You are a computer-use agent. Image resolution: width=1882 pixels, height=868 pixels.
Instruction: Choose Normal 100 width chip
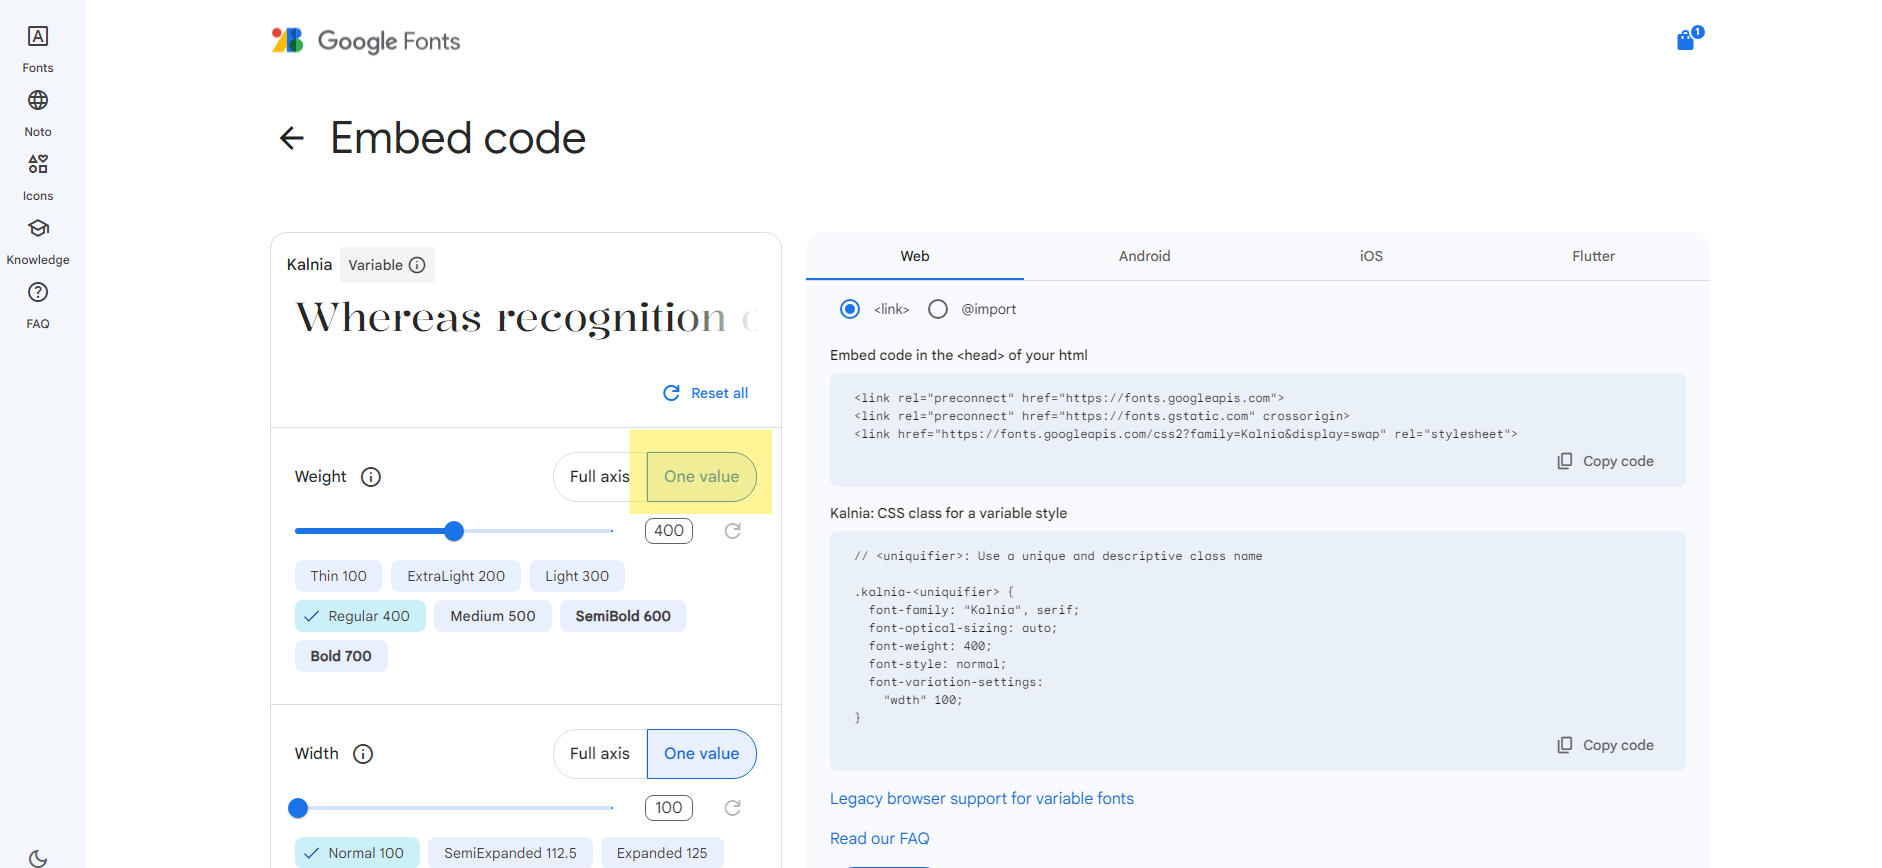coord(357,853)
